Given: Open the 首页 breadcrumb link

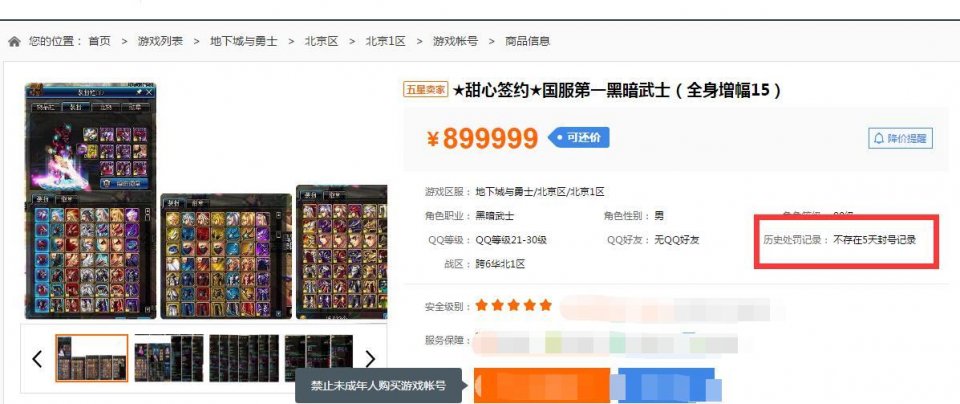Looking at the screenshot, I should 100,42.
